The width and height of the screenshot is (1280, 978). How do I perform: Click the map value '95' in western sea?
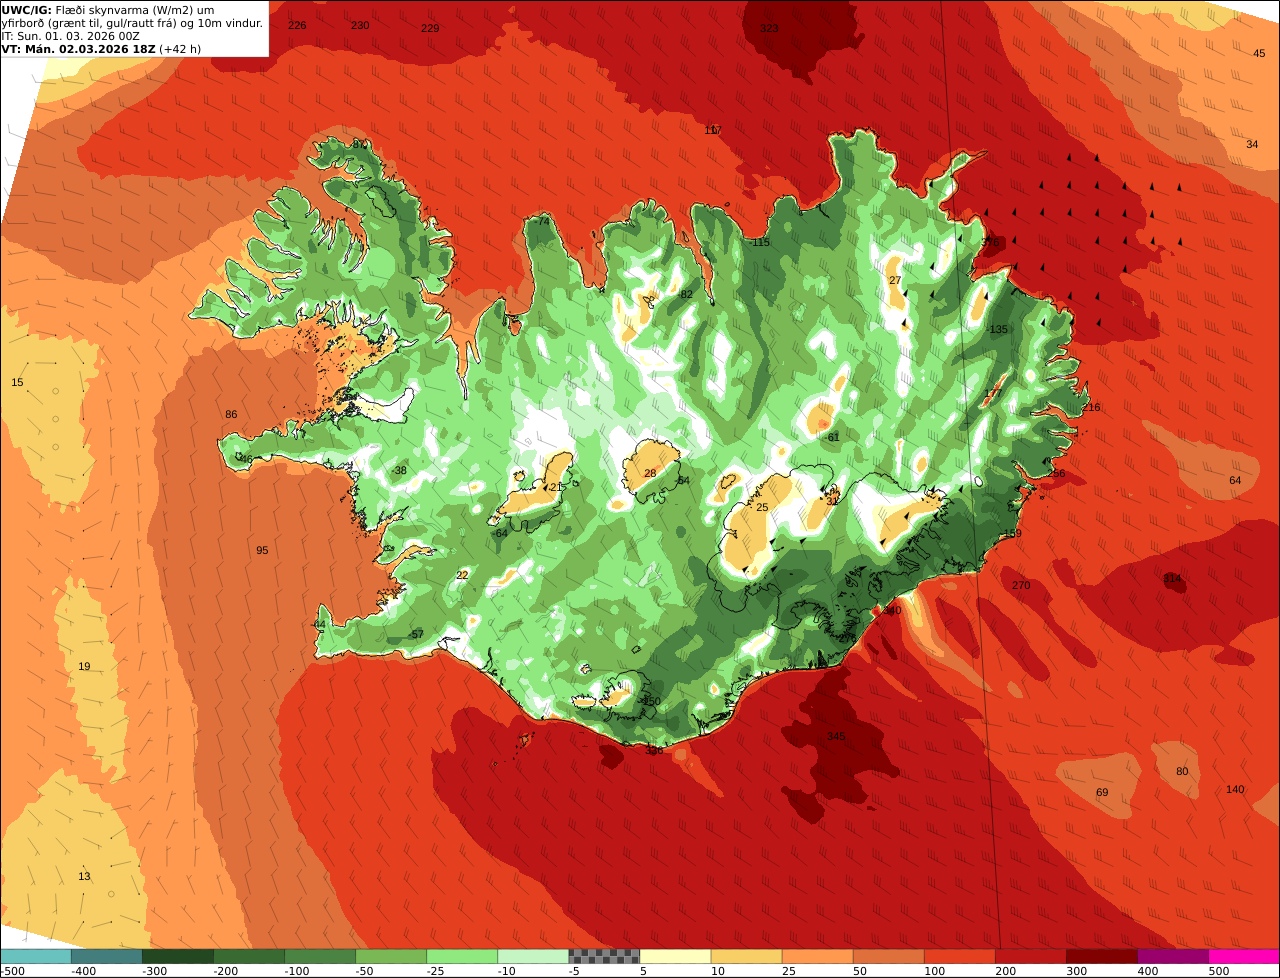[x=262, y=550]
